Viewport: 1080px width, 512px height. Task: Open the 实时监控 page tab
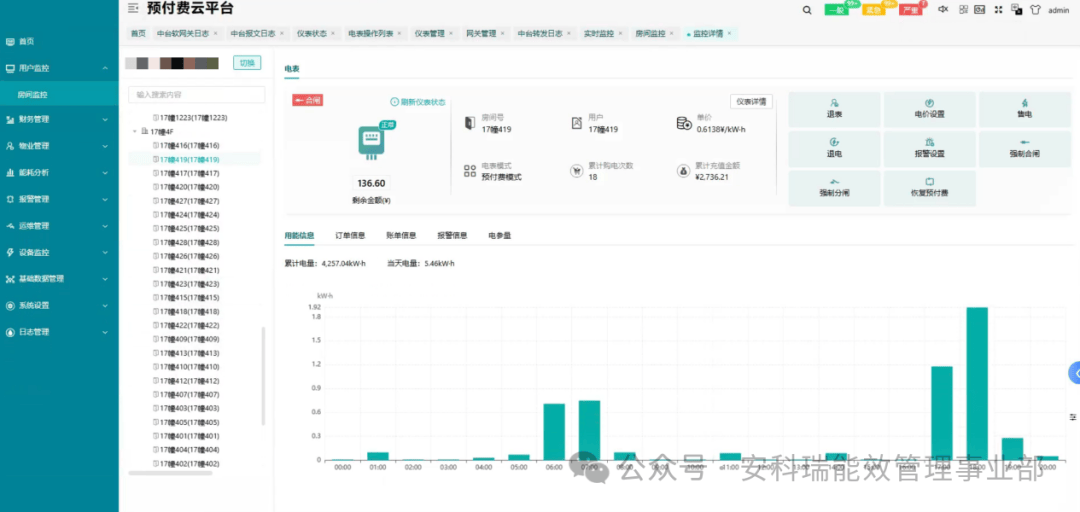click(x=599, y=33)
